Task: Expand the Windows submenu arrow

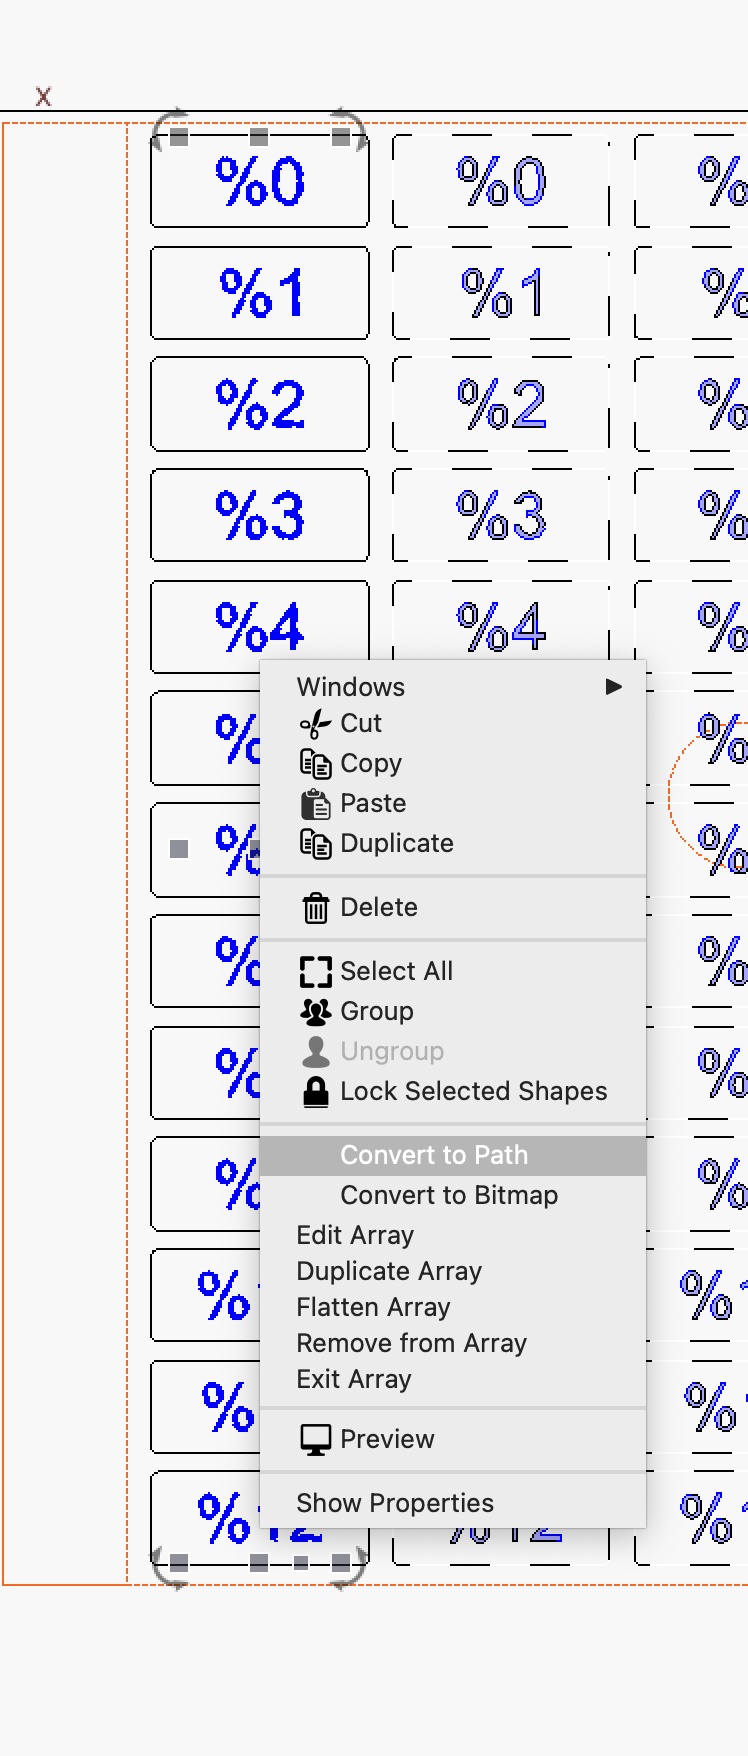Action: click(614, 687)
